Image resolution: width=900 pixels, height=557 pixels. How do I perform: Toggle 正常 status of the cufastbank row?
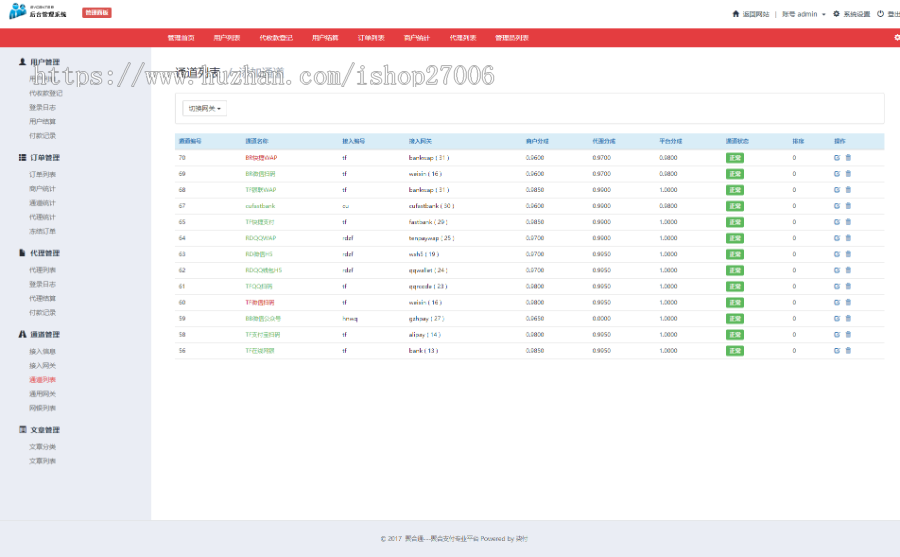point(735,206)
